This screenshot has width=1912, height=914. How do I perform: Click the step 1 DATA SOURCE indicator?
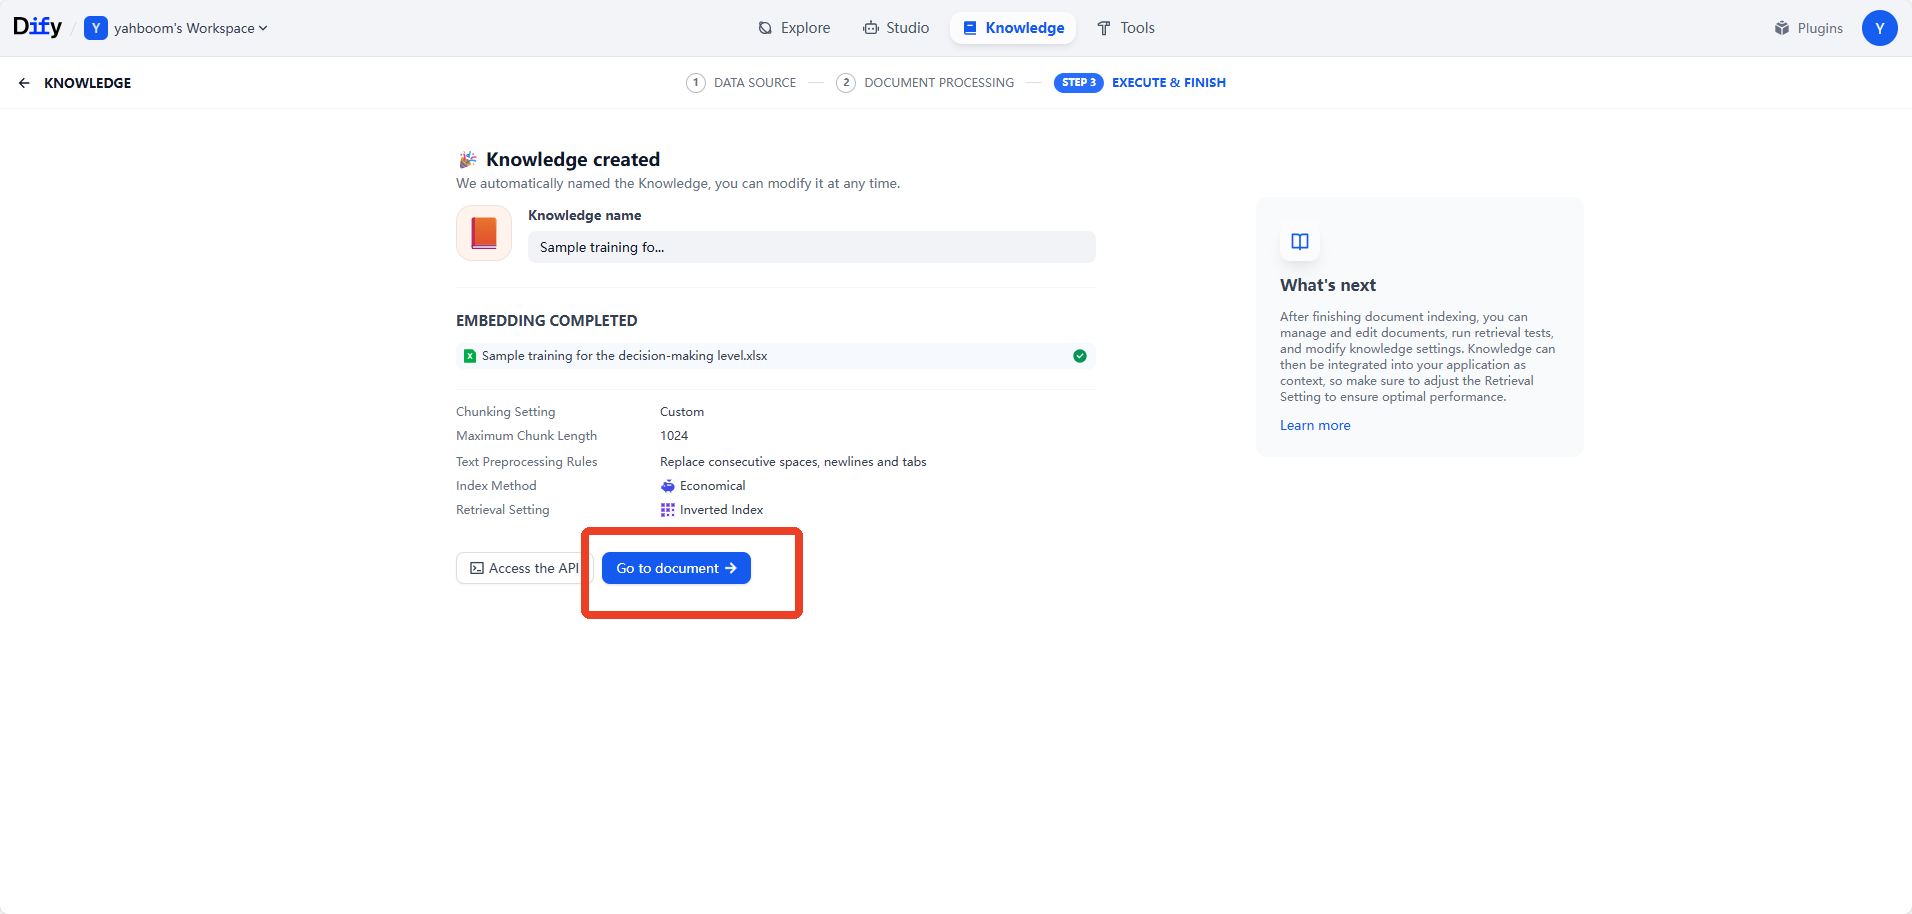(741, 83)
